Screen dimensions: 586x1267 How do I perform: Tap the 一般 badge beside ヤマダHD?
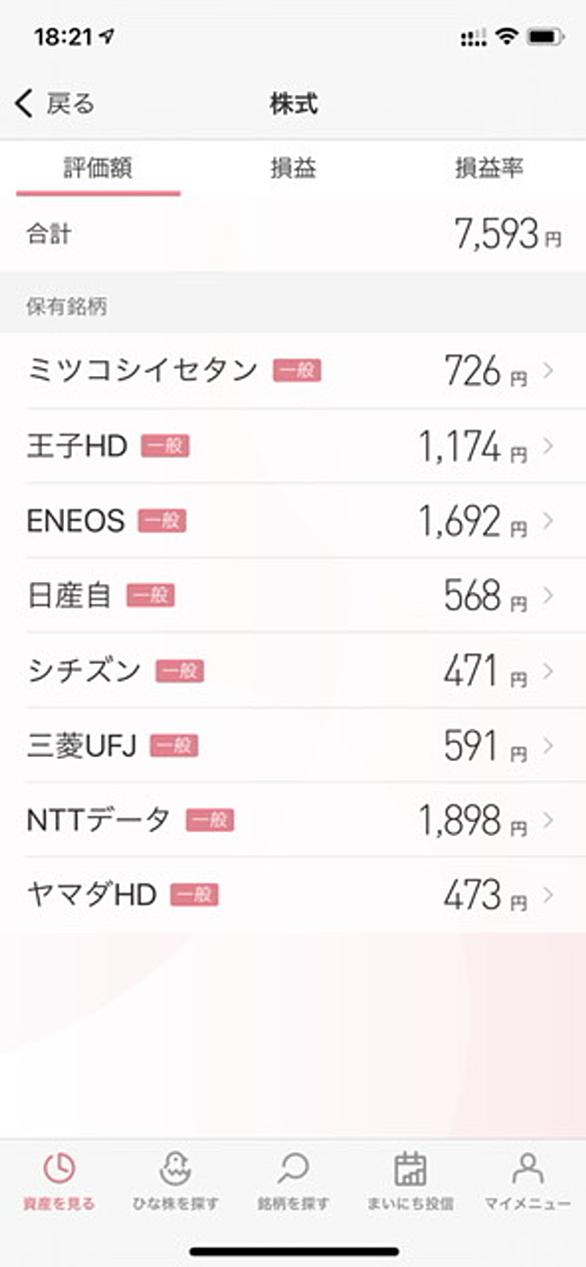[x=194, y=895]
